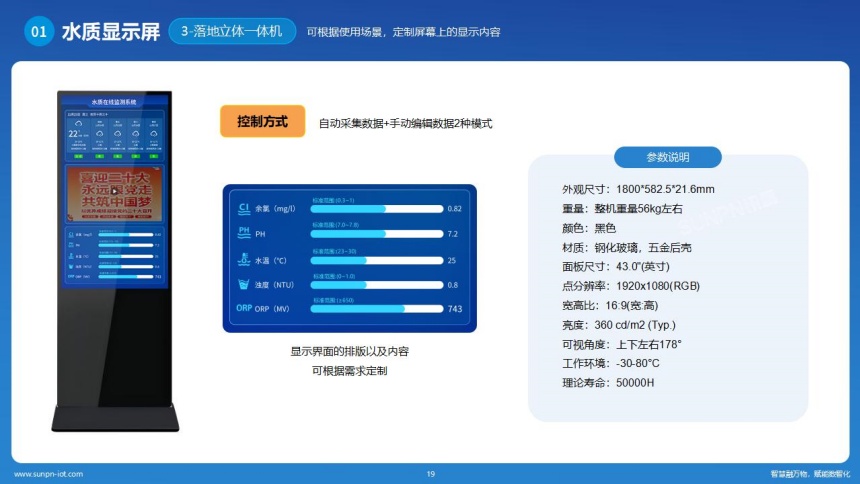The image size is (860, 484).
Task: Click the 宽高比 16:9 line
Action: (x=610, y=306)
